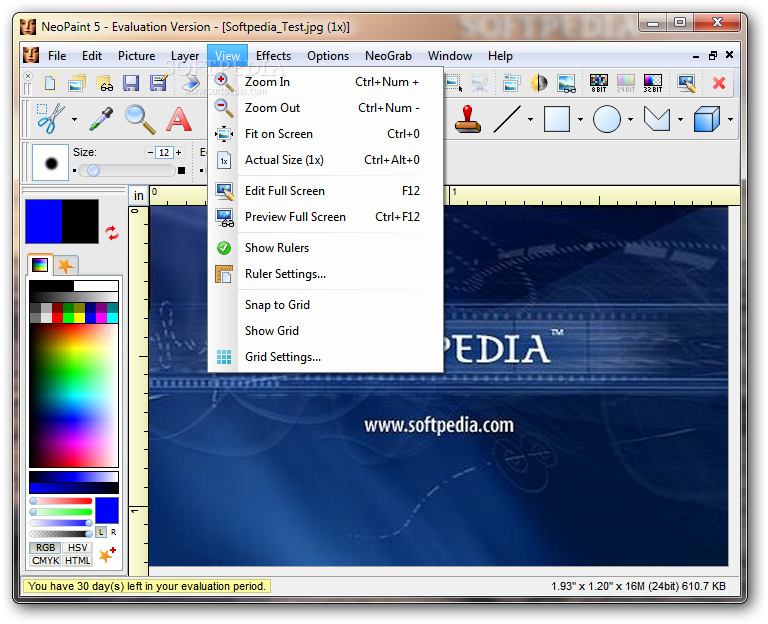Choose Preview Full Screen
The image size is (768, 624).
[325, 216]
